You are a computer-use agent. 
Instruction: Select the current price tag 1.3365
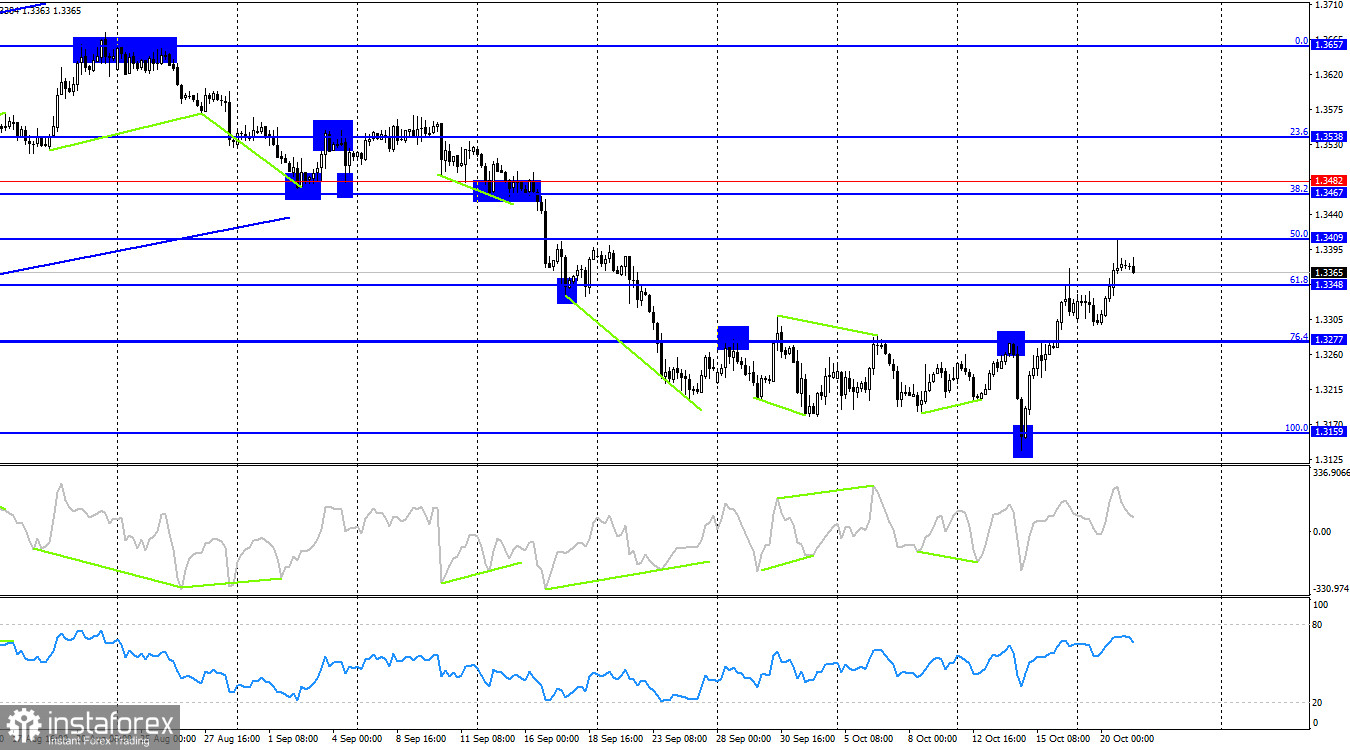pos(1330,273)
